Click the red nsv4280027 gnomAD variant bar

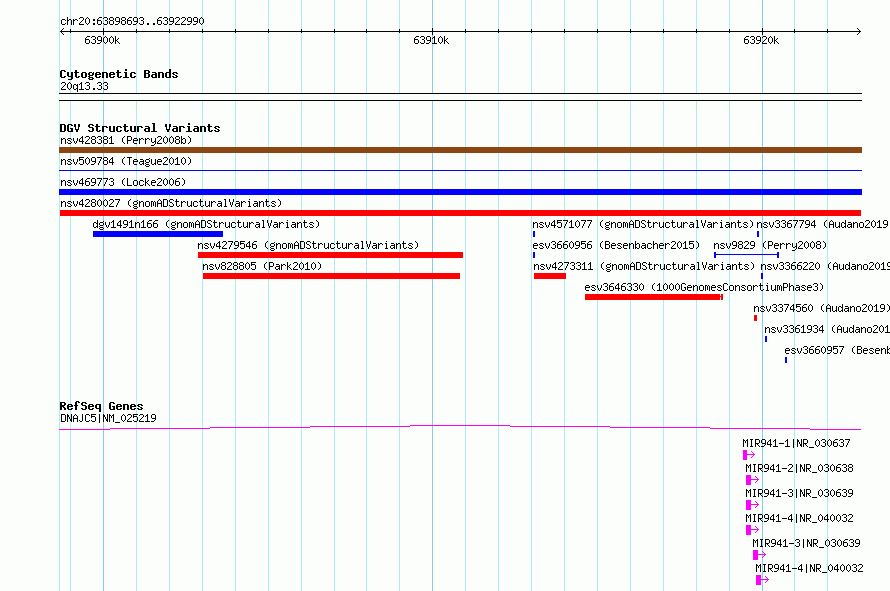tap(460, 213)
